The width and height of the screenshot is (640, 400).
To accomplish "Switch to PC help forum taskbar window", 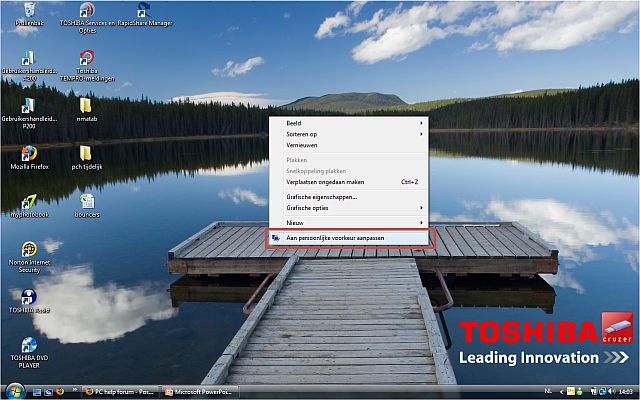I will pos(120,392).
